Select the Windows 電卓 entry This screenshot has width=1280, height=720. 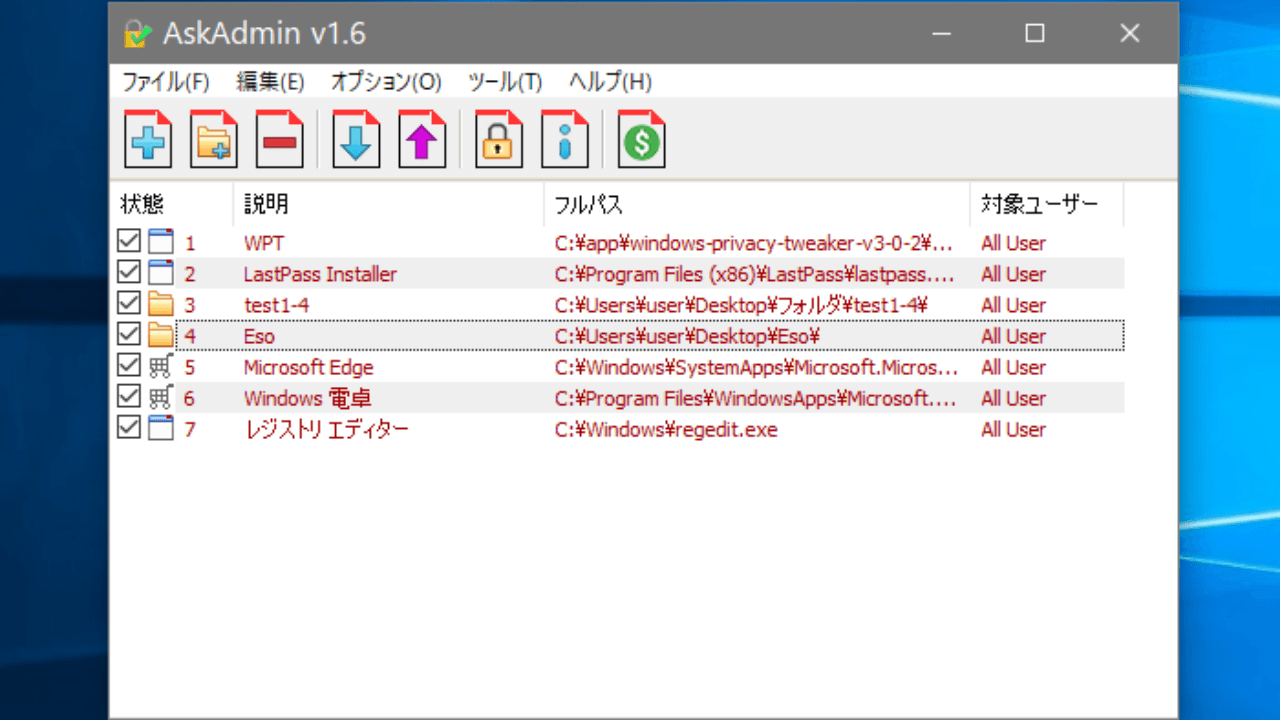[x=308, y=398]
